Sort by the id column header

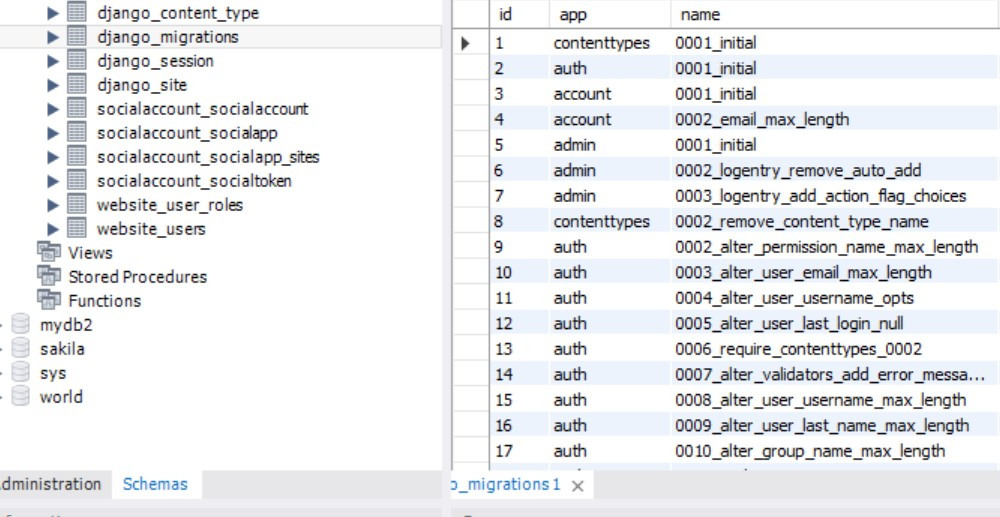(518, 15)
